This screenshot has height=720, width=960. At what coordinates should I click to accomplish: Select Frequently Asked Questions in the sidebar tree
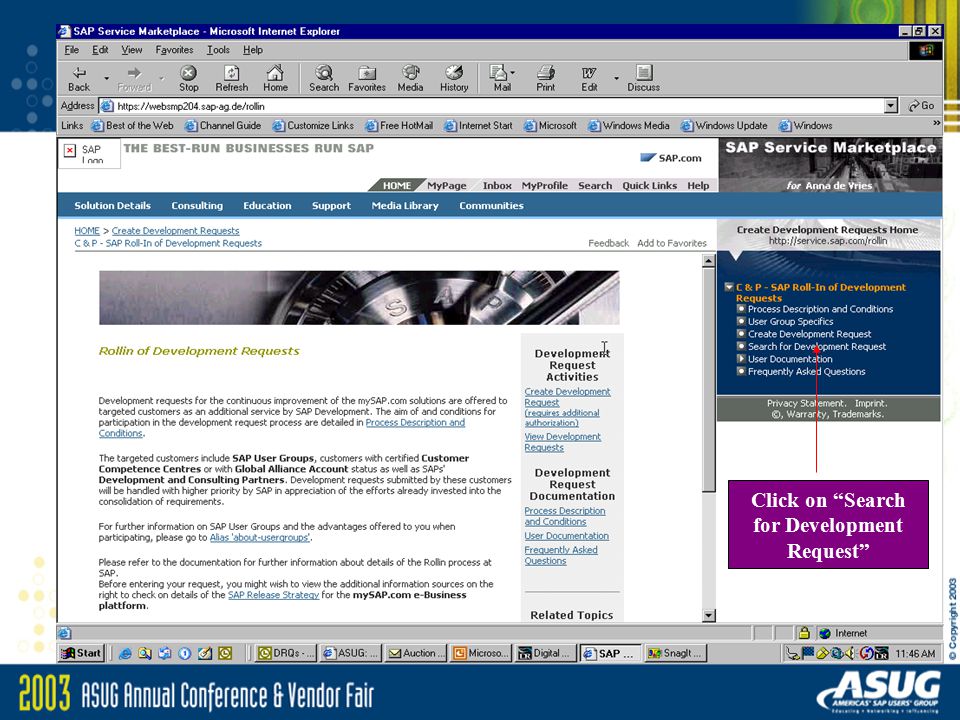[806, 372]
